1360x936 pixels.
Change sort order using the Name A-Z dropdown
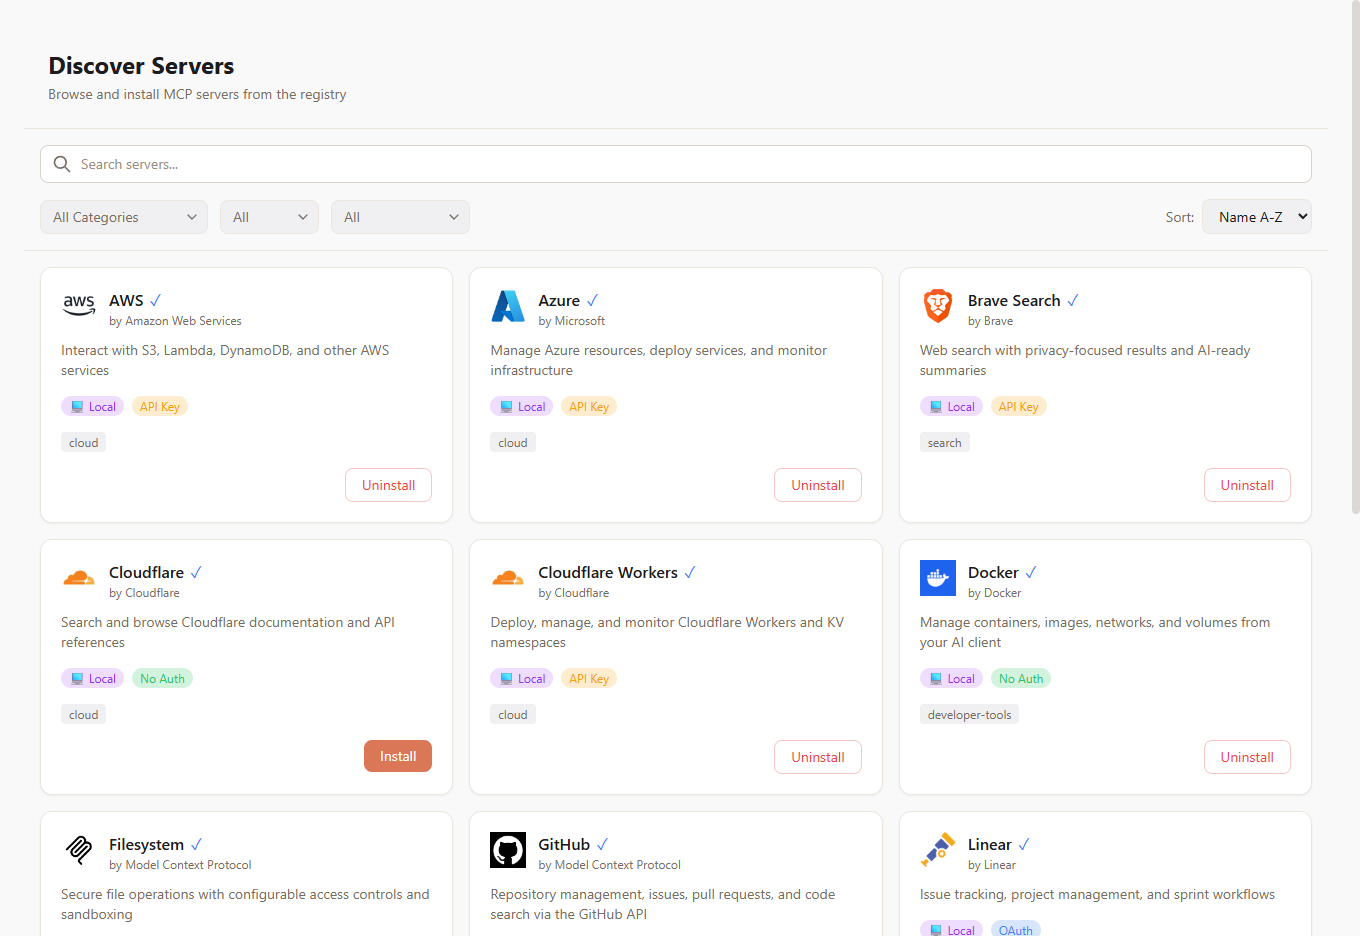tap(1256, 217)
